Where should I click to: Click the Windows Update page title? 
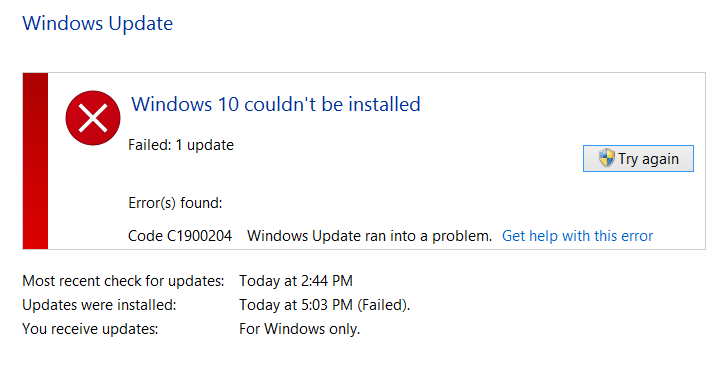[x=98, y=23]
